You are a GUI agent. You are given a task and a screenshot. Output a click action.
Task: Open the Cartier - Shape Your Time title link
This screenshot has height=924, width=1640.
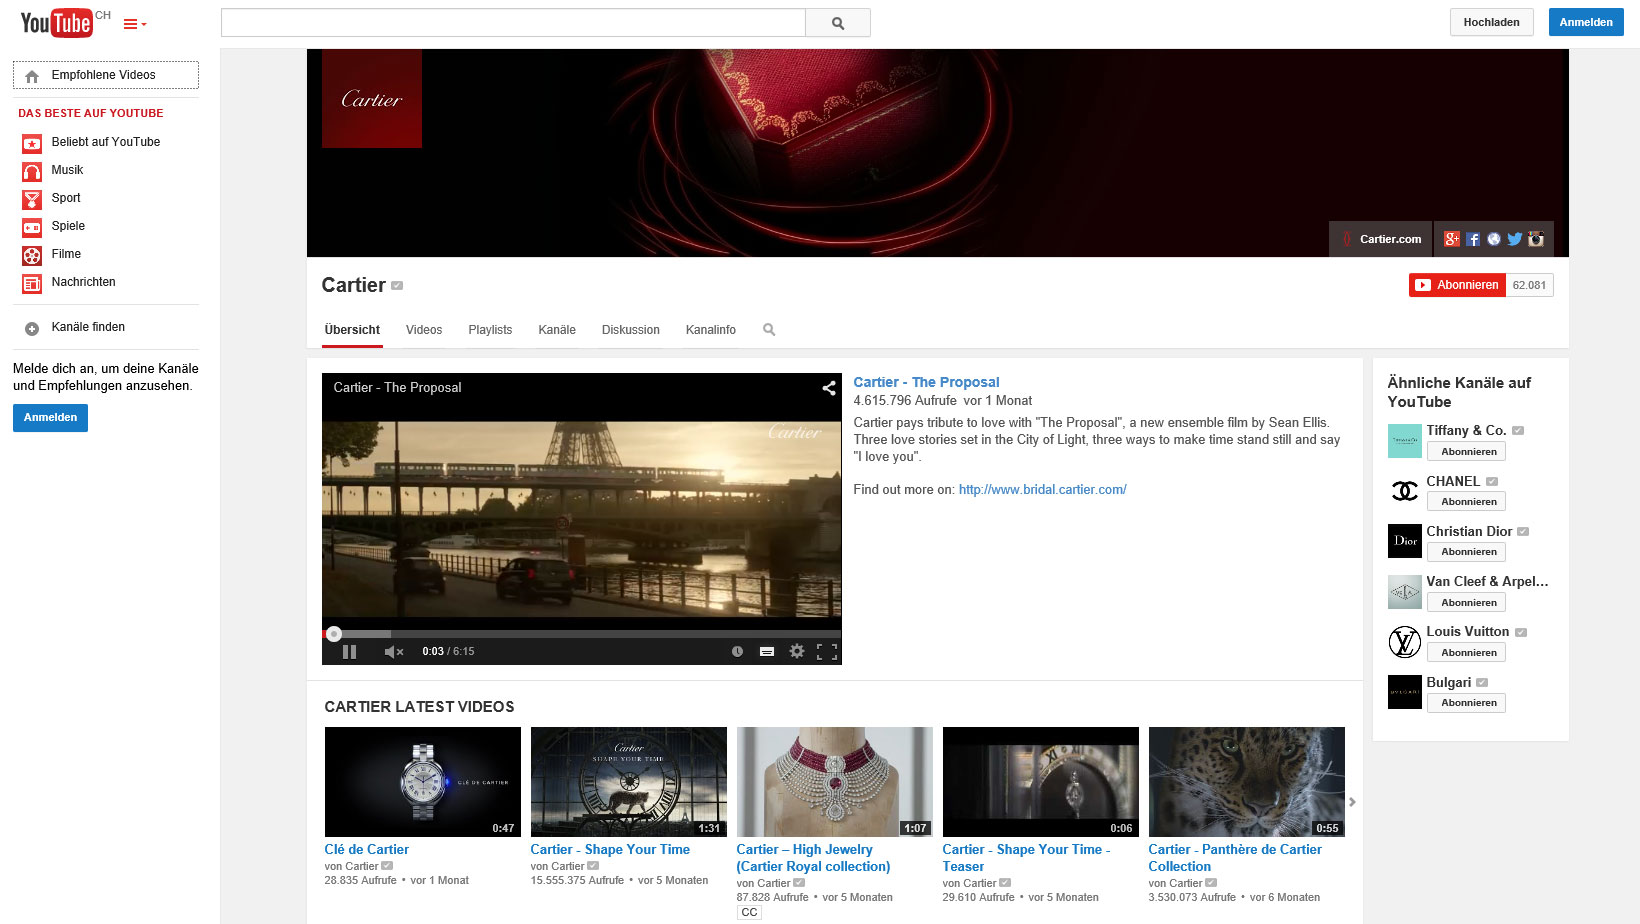(x=610, y=850)
